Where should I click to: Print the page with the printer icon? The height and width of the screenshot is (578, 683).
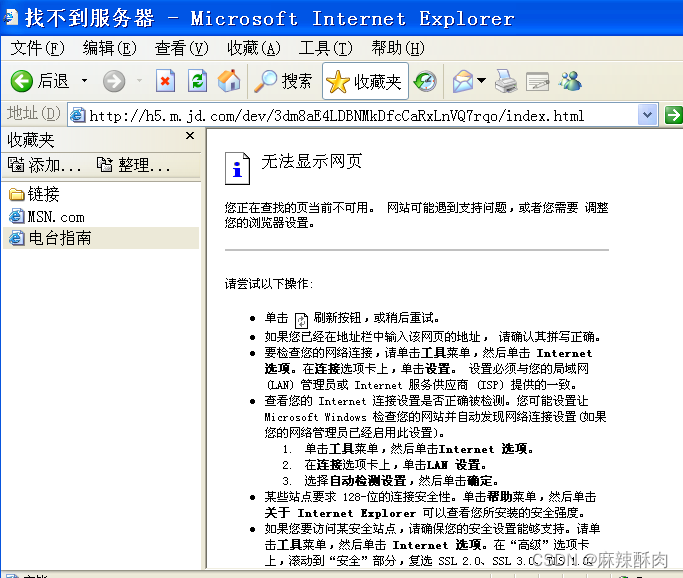click(506, 81)
